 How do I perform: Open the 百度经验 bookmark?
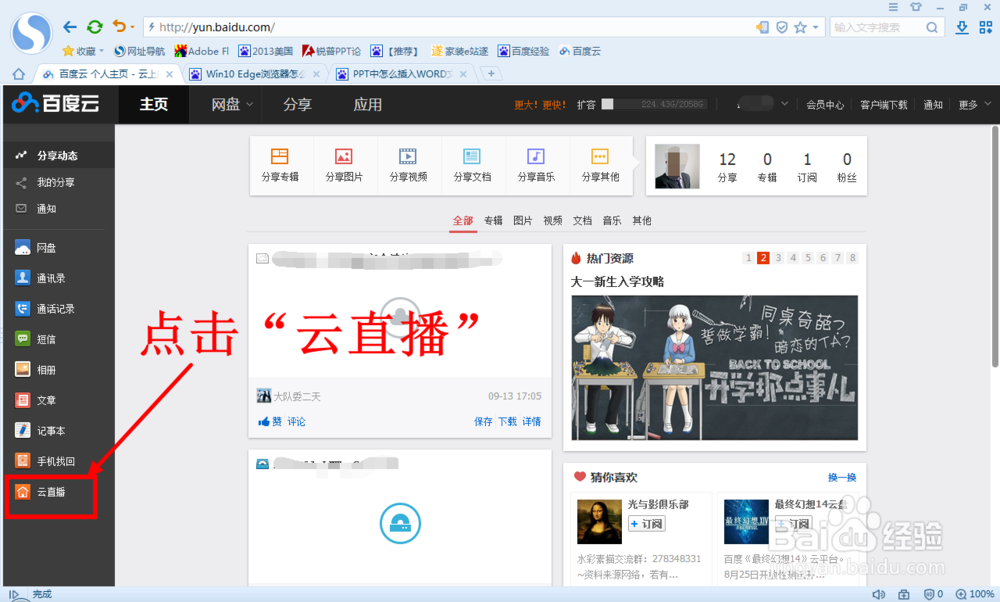[524, 51]
